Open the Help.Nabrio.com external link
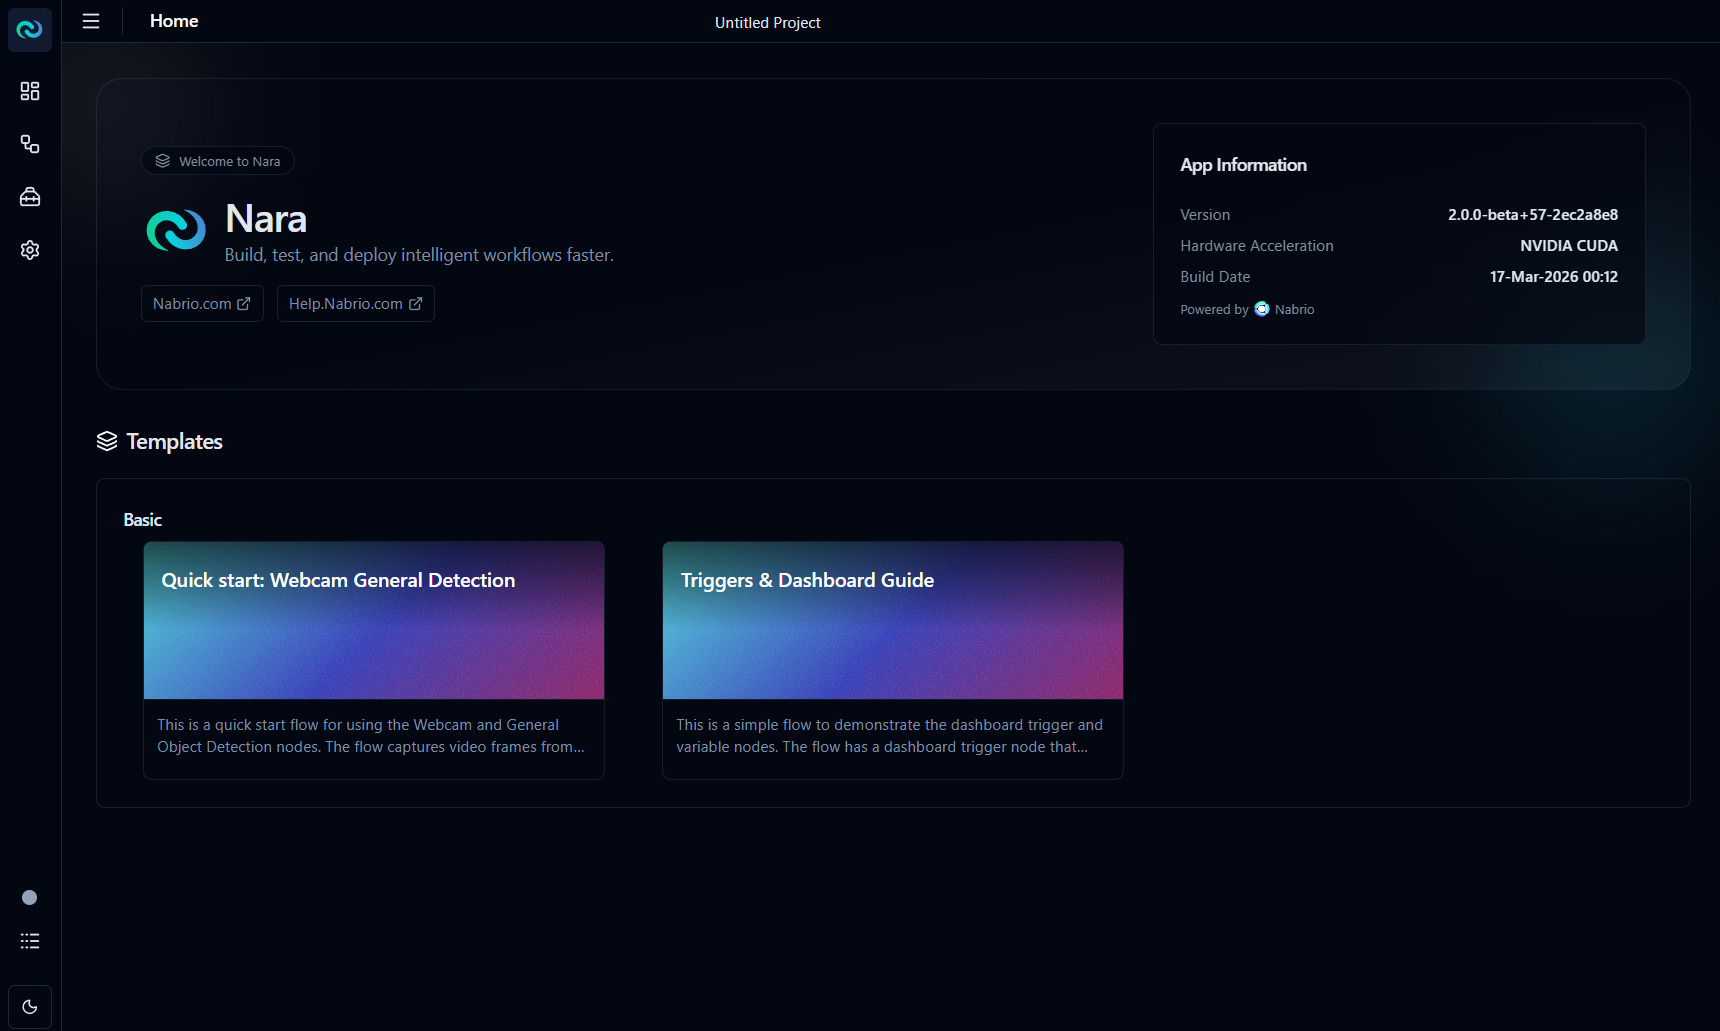The width and height of the screenshot is (1720, 1031). tap(355, 304)
